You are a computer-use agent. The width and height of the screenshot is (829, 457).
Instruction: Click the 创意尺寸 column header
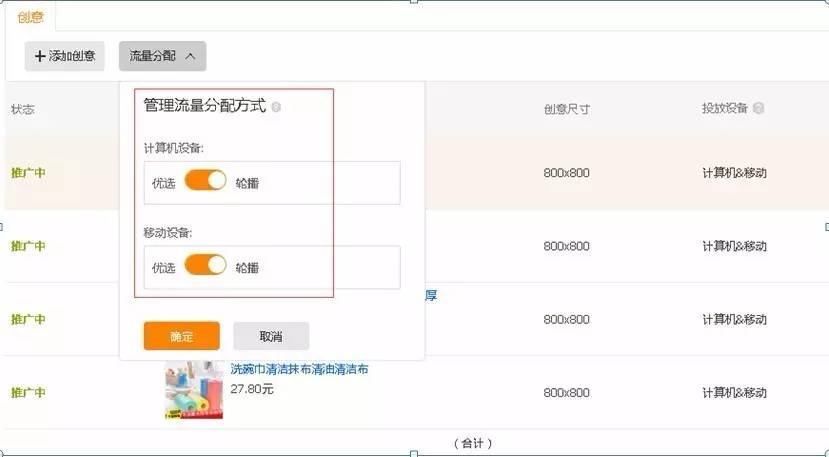tap(566, 109)
